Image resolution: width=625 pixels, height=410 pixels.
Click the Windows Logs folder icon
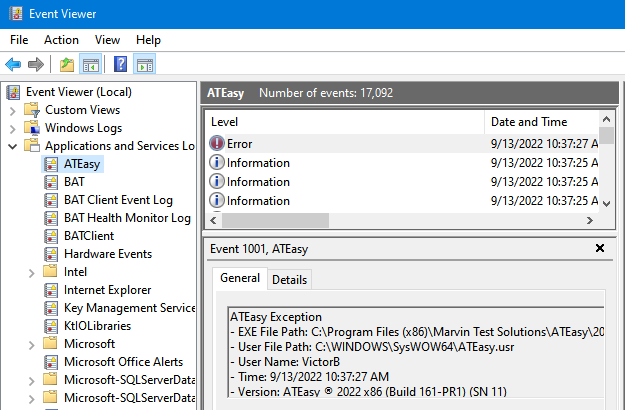31,128
